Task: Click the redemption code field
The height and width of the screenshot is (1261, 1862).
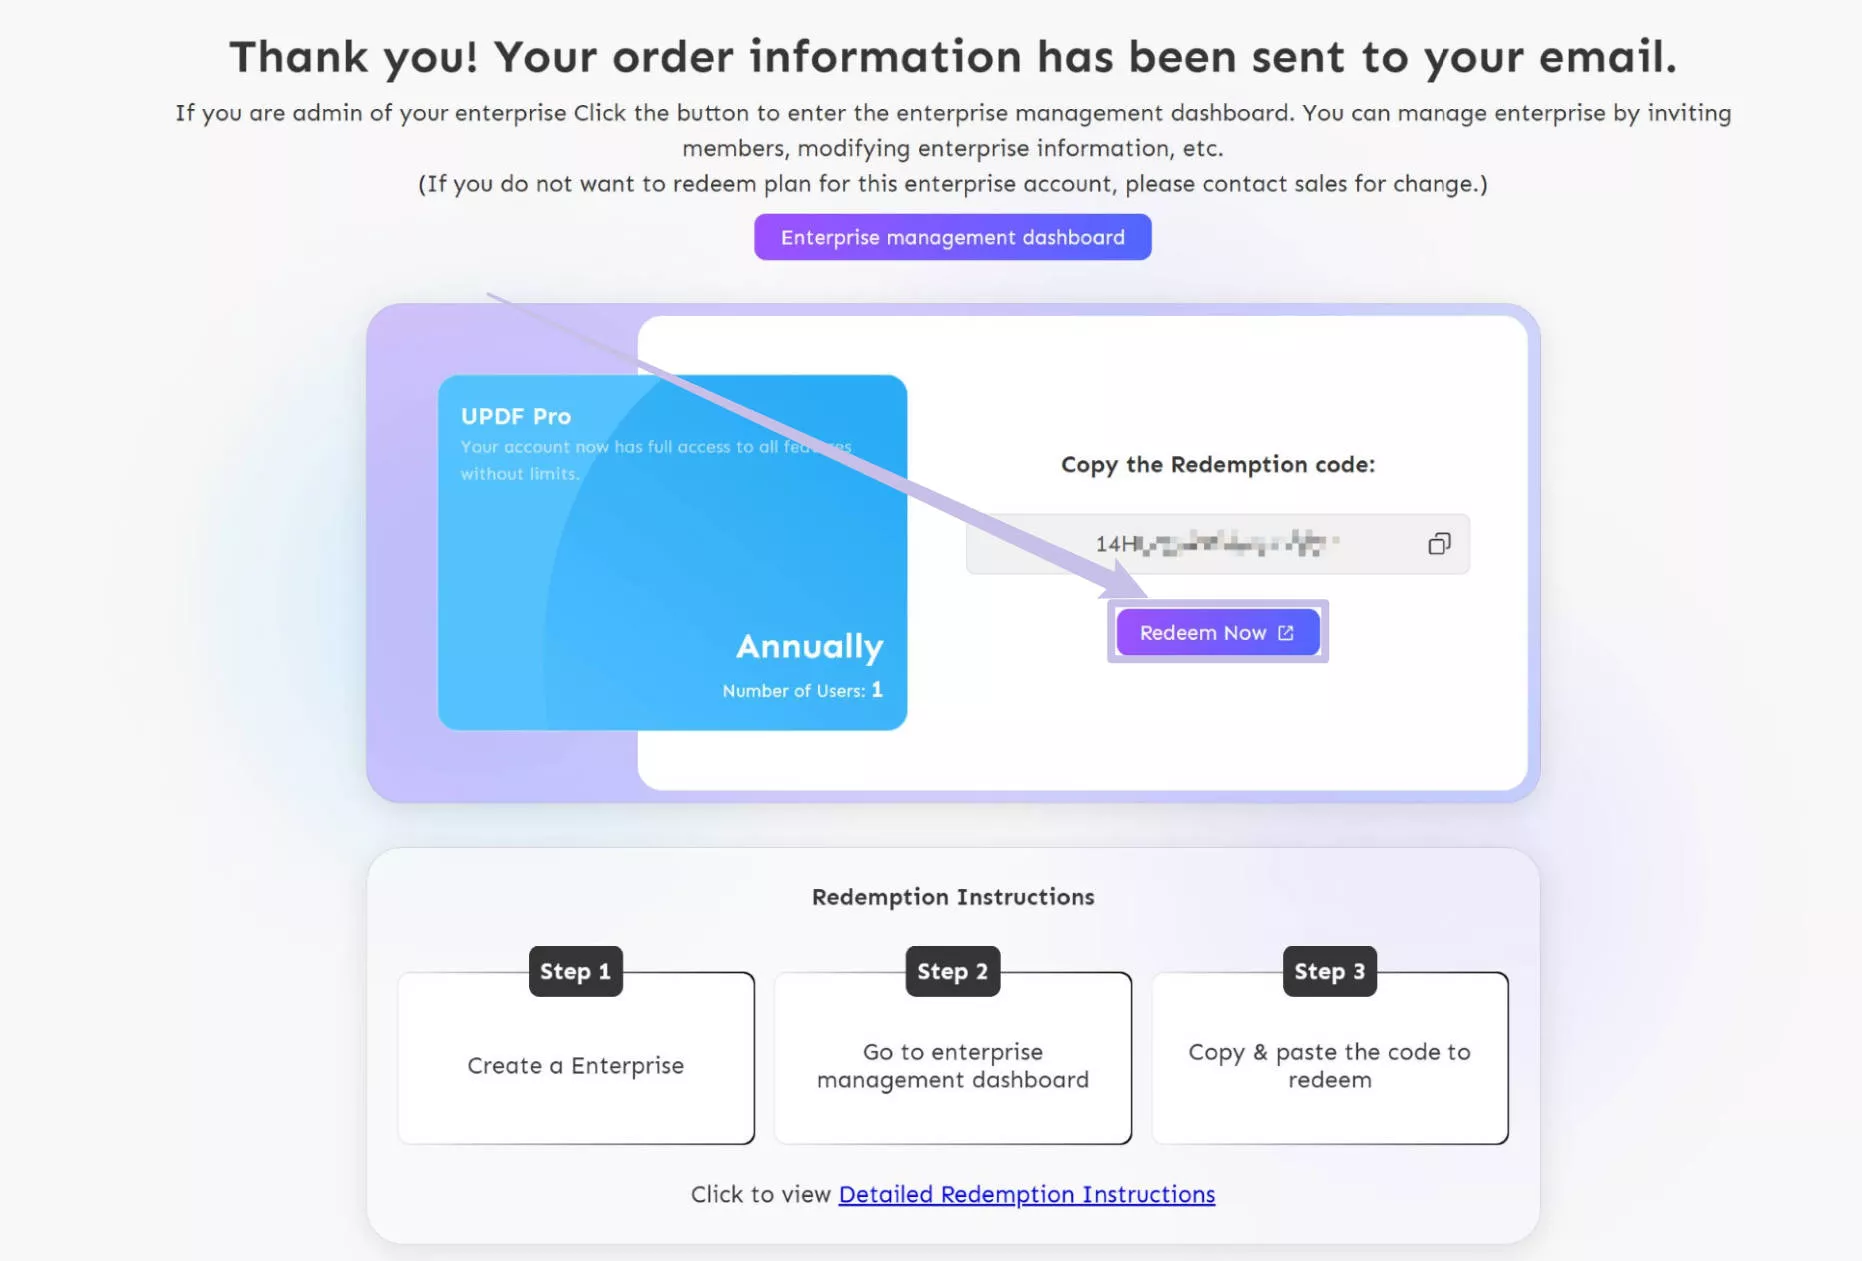Action: (x=1217, y=544)
